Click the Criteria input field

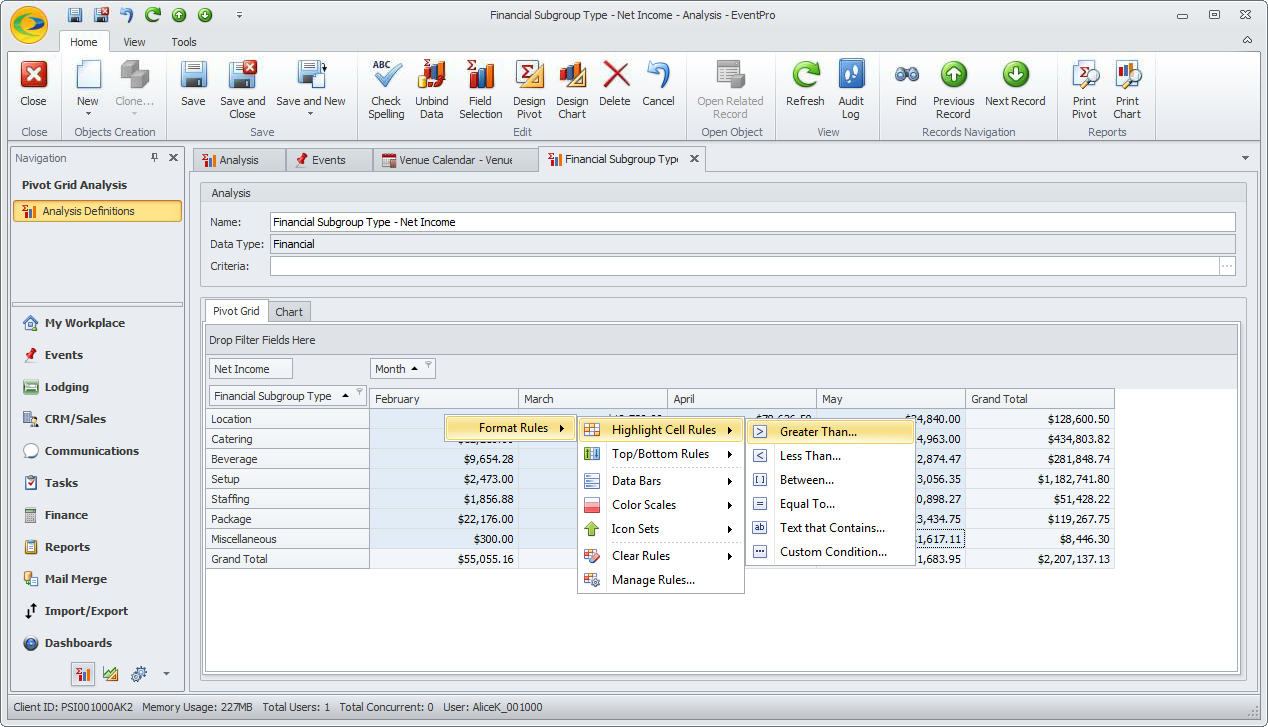coord(745,266)
